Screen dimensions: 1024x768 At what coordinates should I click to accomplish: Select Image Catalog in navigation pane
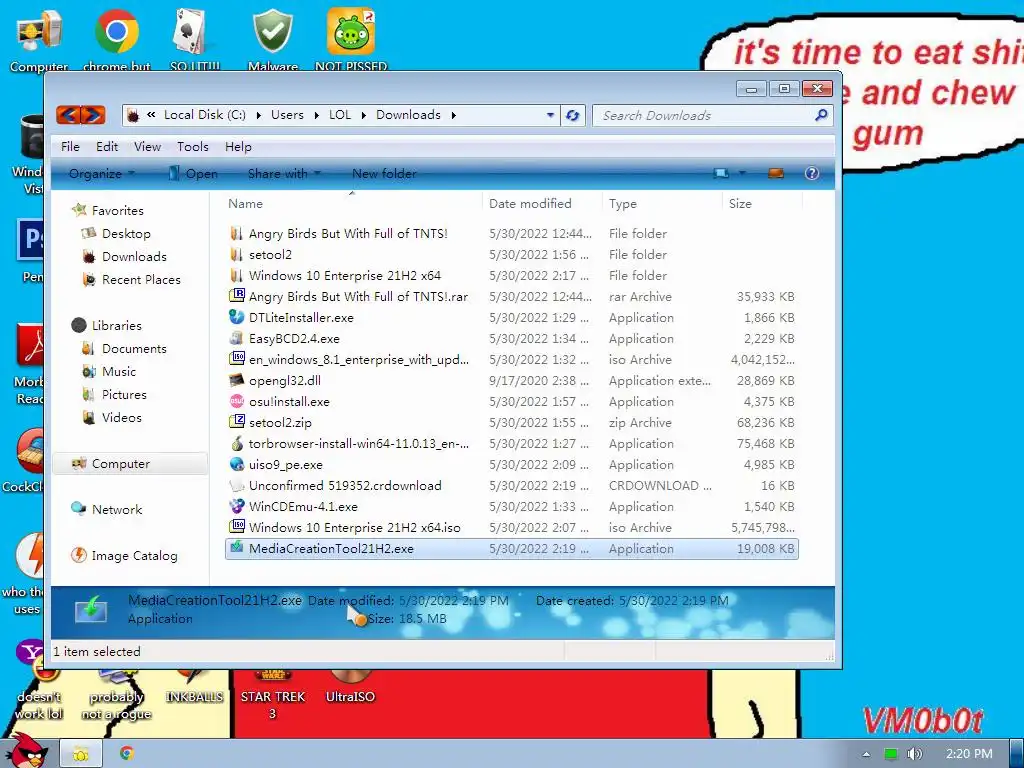click(135, 556)
